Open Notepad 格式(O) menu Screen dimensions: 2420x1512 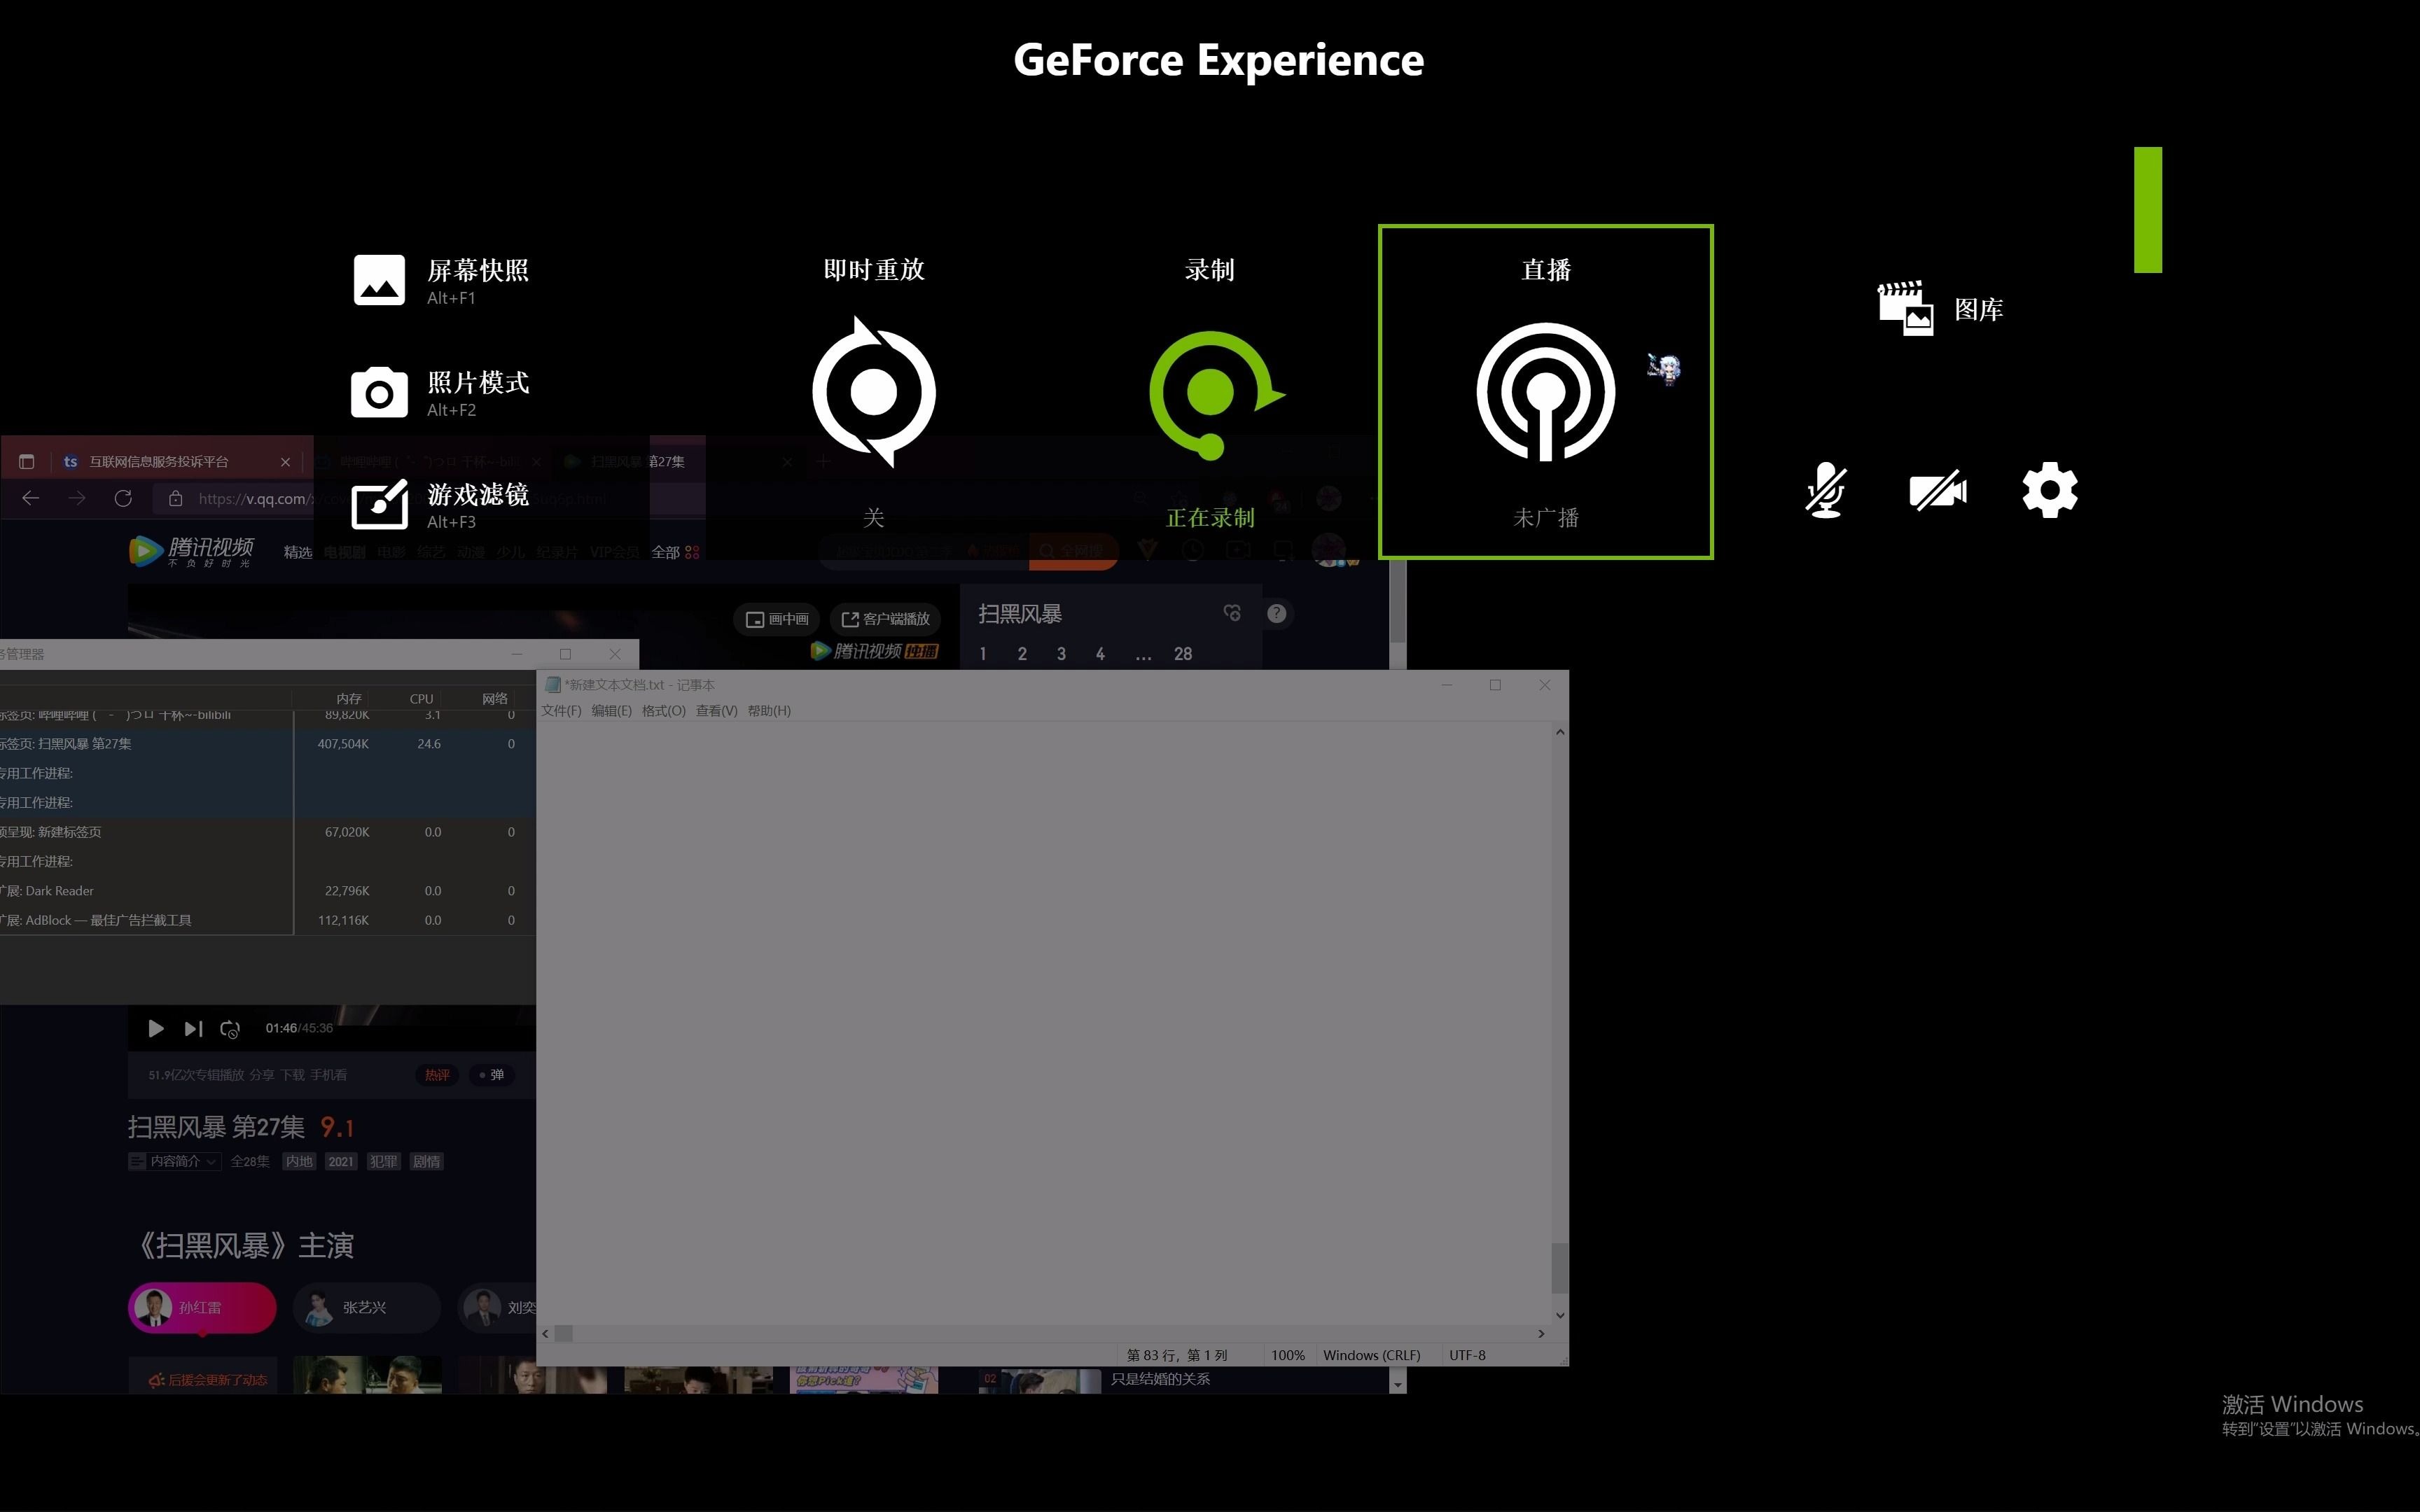663,711
